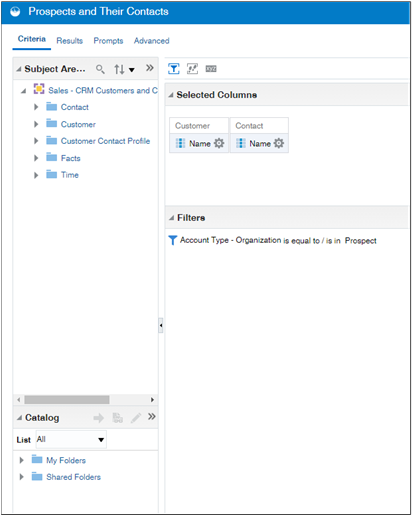Image resolution: width=412 pixels, height=516 pixels.
Task: Open gear menu for Contact Name column
Action: [x=279, y=143]
